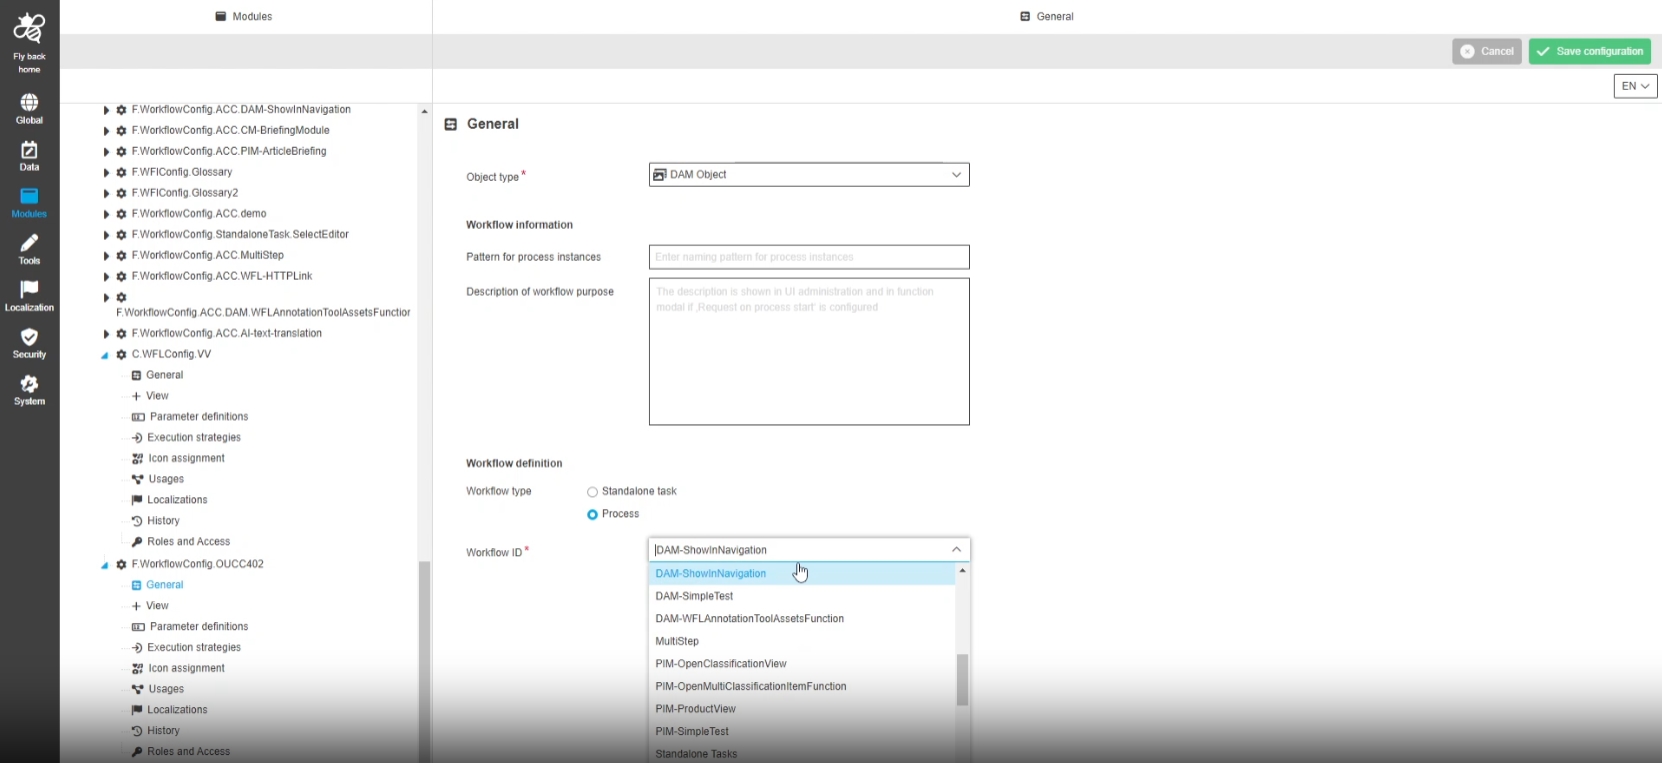Click the Cancel button
The width and height of the screenshot is (1662, 763).
[x=1486, y=51]
